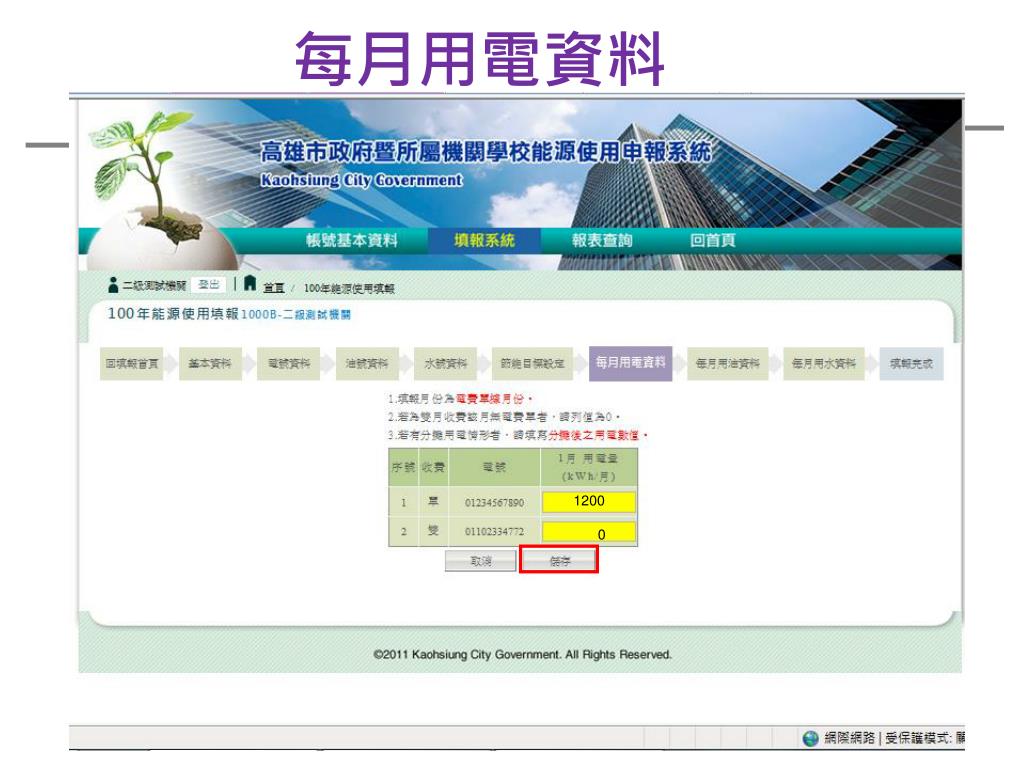Click the red text 分攤後之用電數值
This screenshot has height=768, width=1024.
594,435
